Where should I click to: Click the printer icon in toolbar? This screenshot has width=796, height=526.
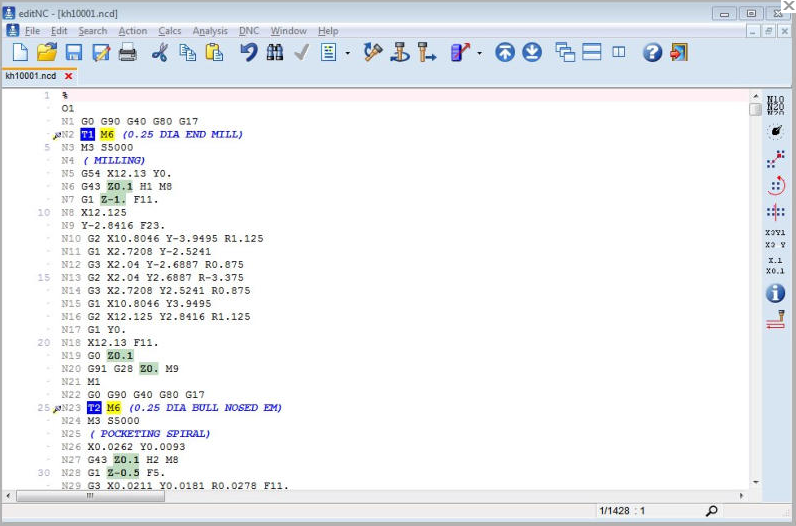[x=127, y=53]
